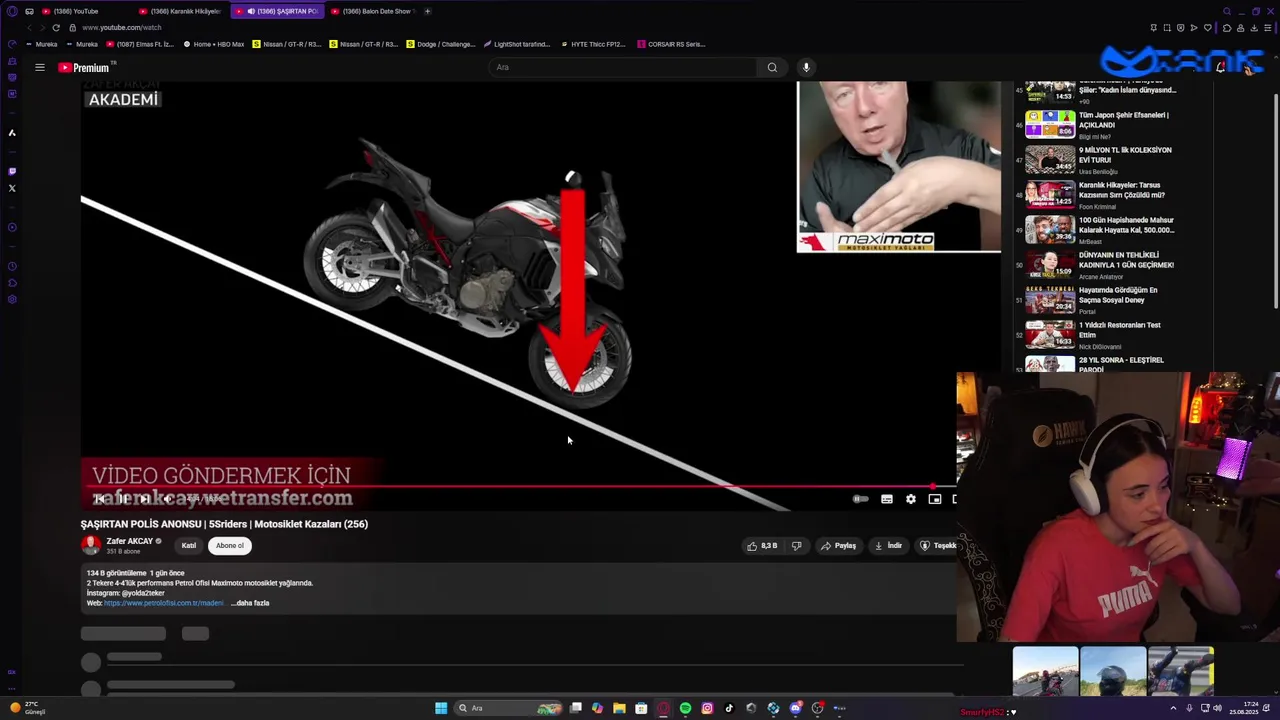Open File Explorer from the taskbar
The height and width of the screenshot is (720, 1280).
pyautogui.click(x=619, y=708)
